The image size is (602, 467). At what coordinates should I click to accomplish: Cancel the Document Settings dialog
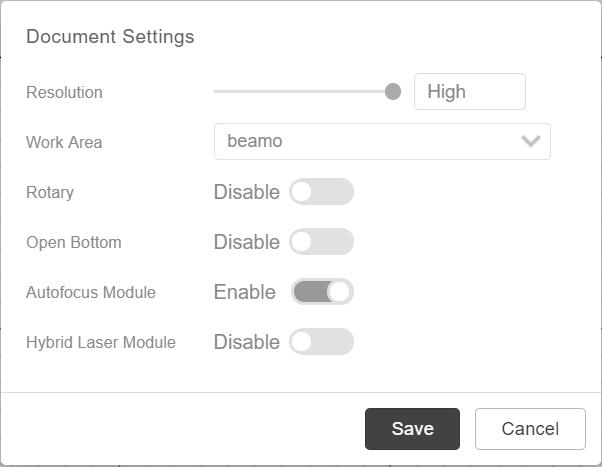[x=530, y=429]
